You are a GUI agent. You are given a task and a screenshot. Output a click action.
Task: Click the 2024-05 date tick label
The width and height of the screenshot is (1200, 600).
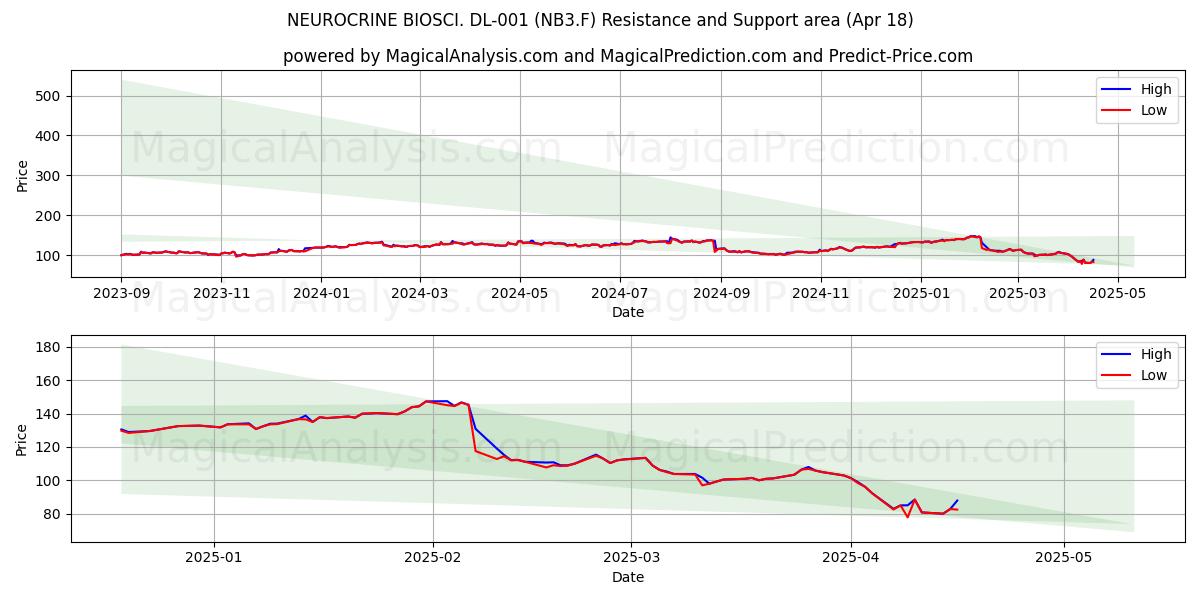pos(519,293)
